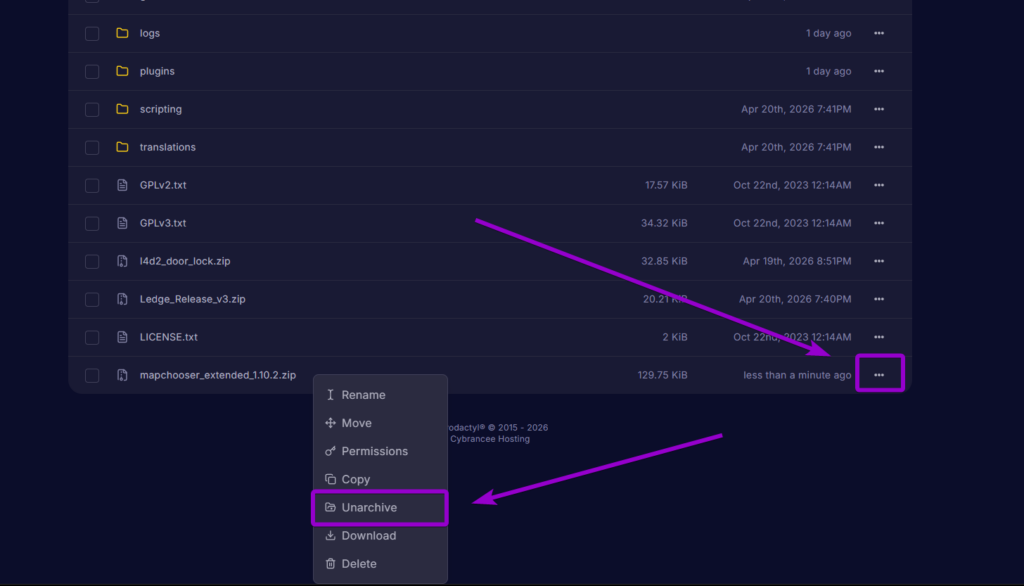Click the Unarchive icon next to Unarchive label
This screenshot has height=586, width=1024.
pyautogui.click(x=331, y=507)
